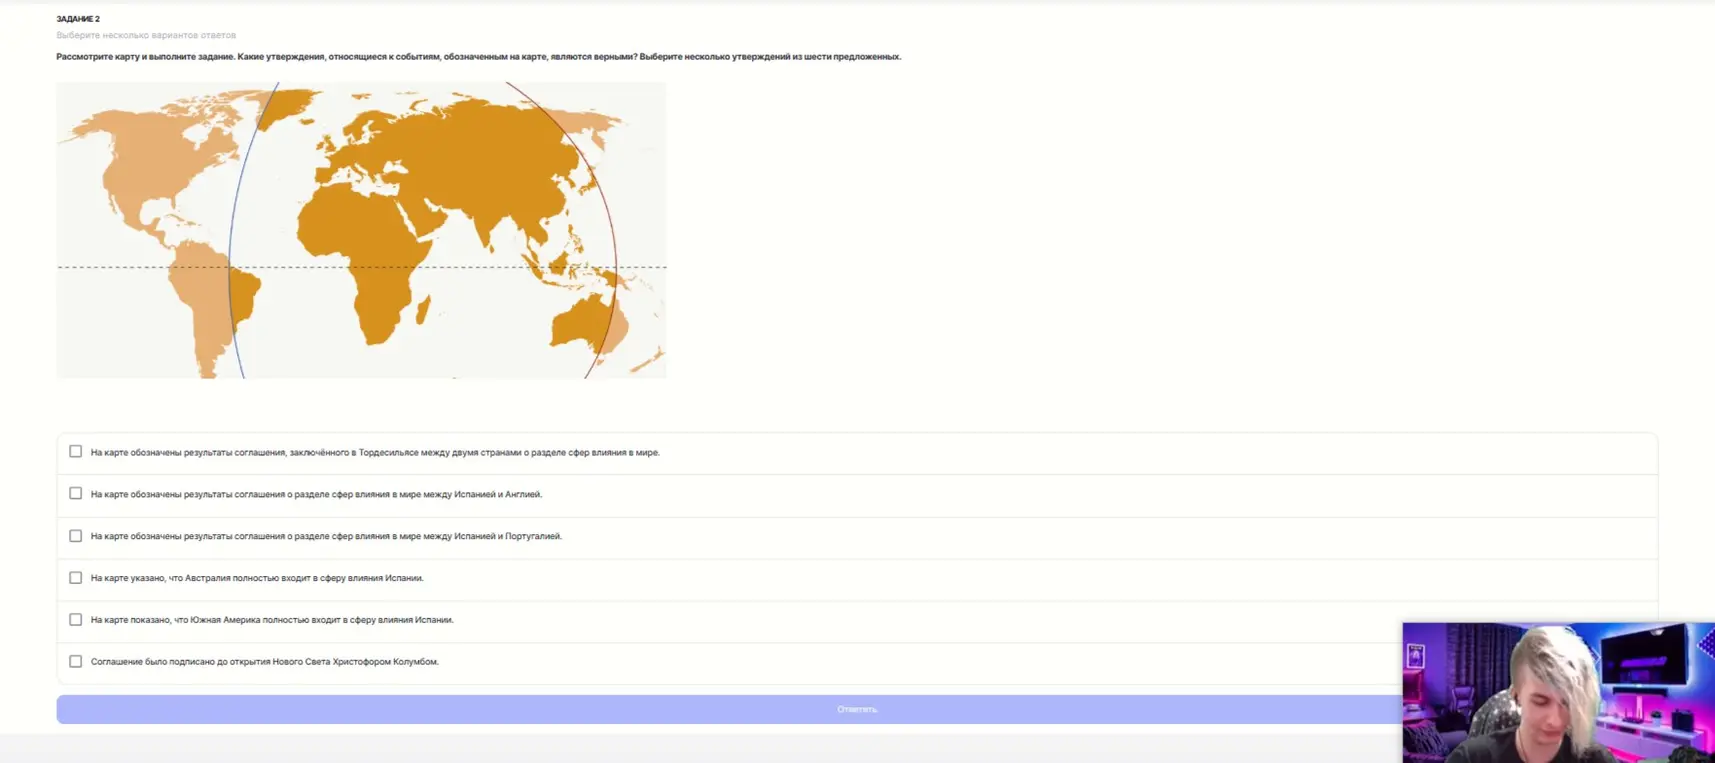This screenshot has width=1715, height=763.
Task: Click the ЗАДАНИЕ 2 heading
Action: 78,19
